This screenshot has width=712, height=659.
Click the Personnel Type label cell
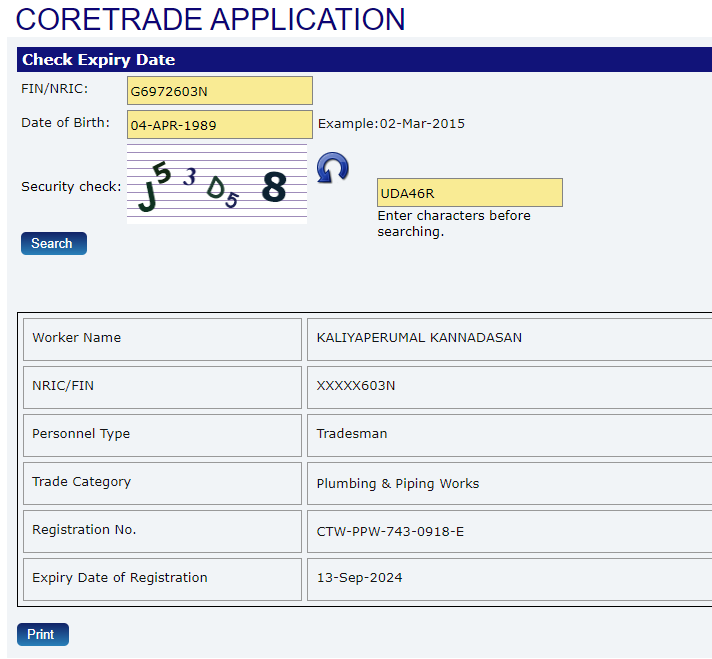(x=162, y=435)
